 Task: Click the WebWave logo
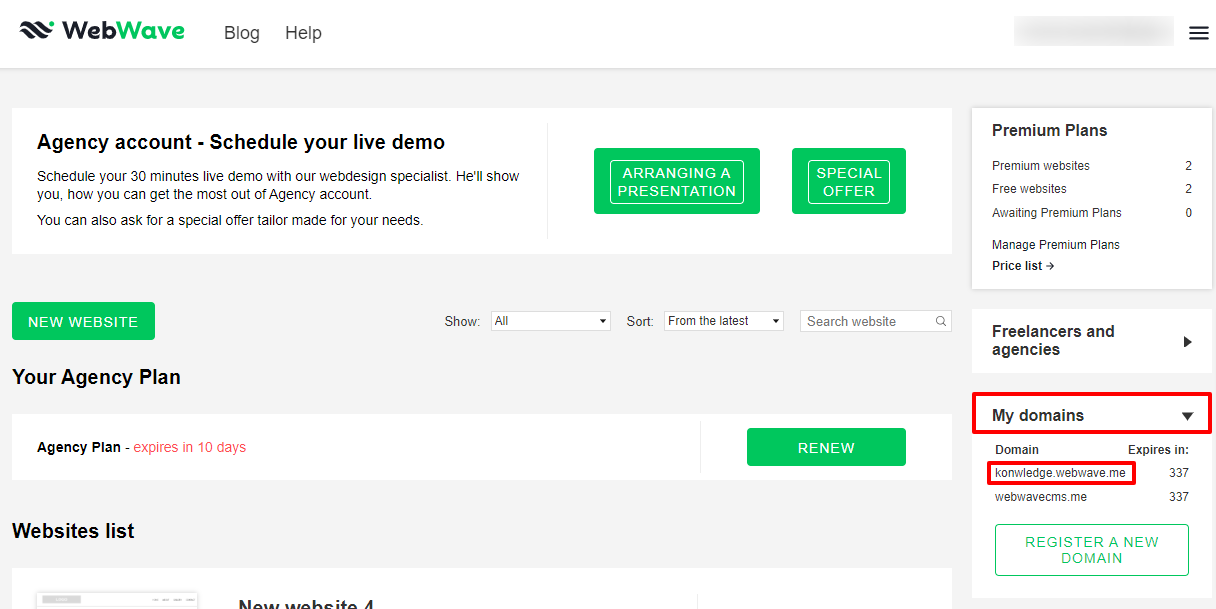click(x=102, y=31)
